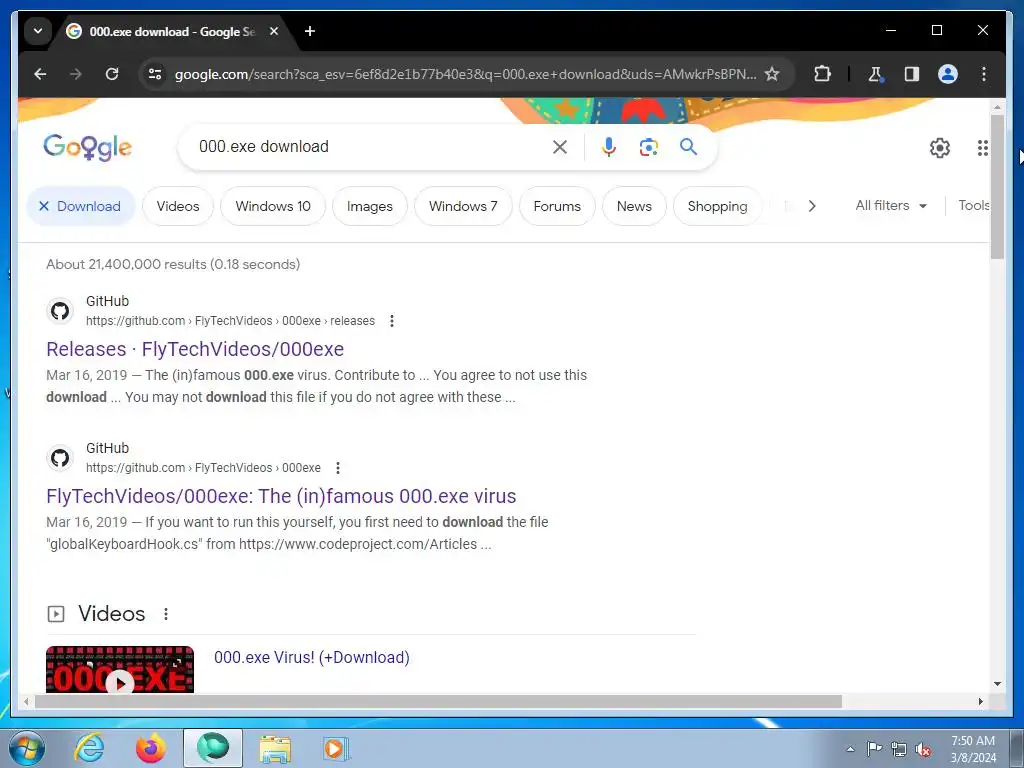Image resolution: width=1024 pixels, height=768 pixels.
Task: Switch to News results
Action: tap(634, 206)
